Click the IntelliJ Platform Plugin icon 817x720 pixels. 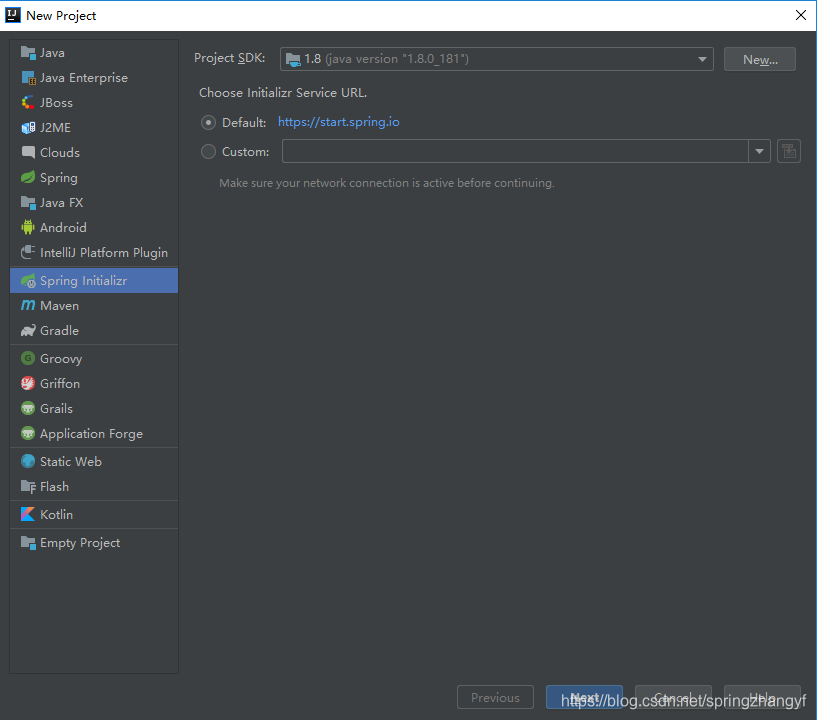pos(28,252)
